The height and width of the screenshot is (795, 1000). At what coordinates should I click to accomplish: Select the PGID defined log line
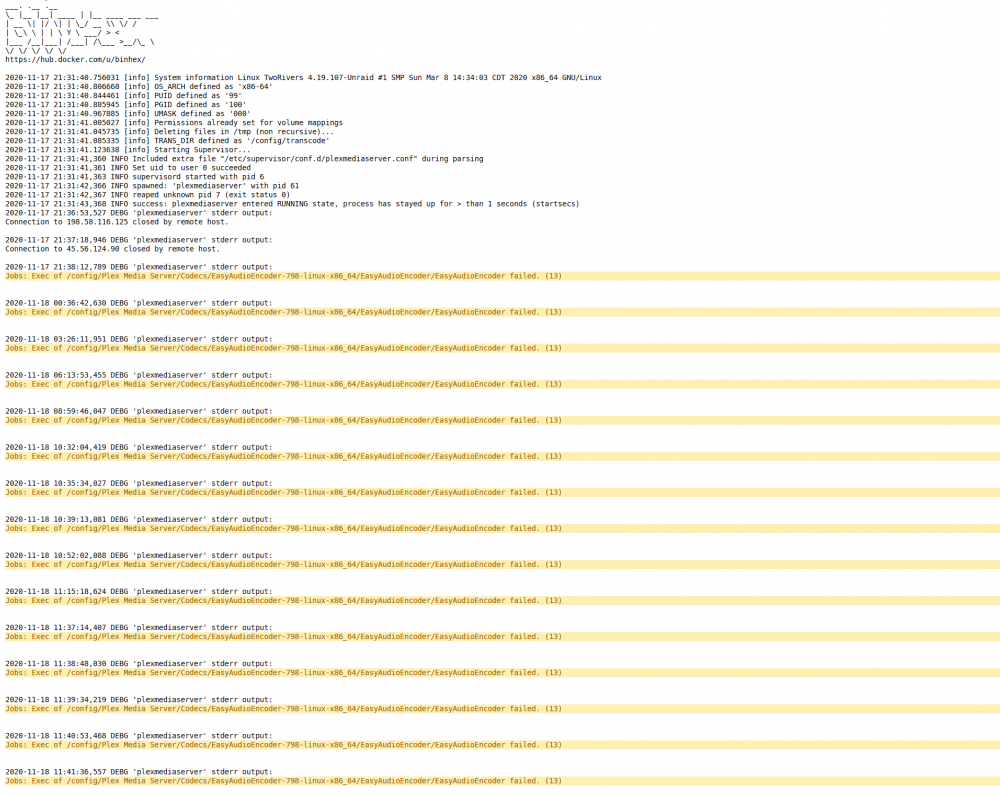pyautogui.click(x=126, y=105)
